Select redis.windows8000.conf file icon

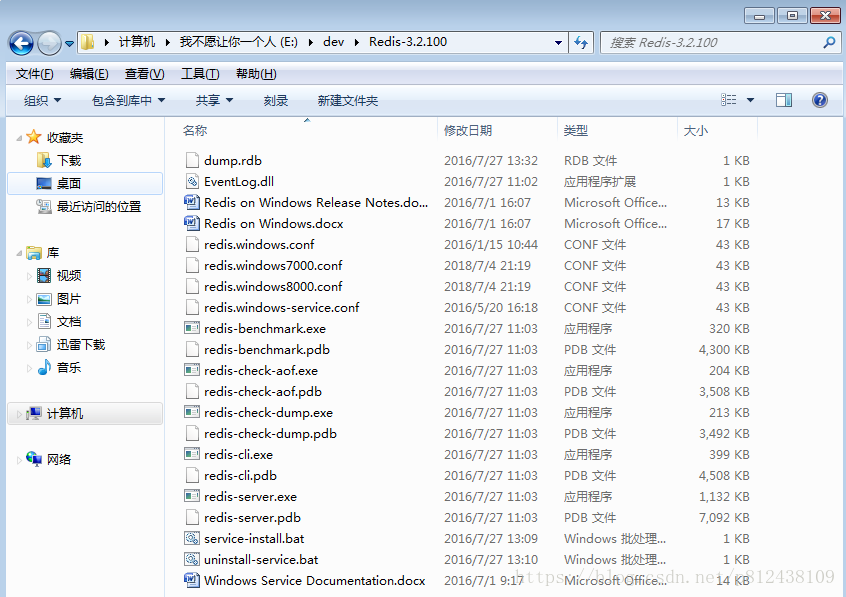(x=192, y=287)
